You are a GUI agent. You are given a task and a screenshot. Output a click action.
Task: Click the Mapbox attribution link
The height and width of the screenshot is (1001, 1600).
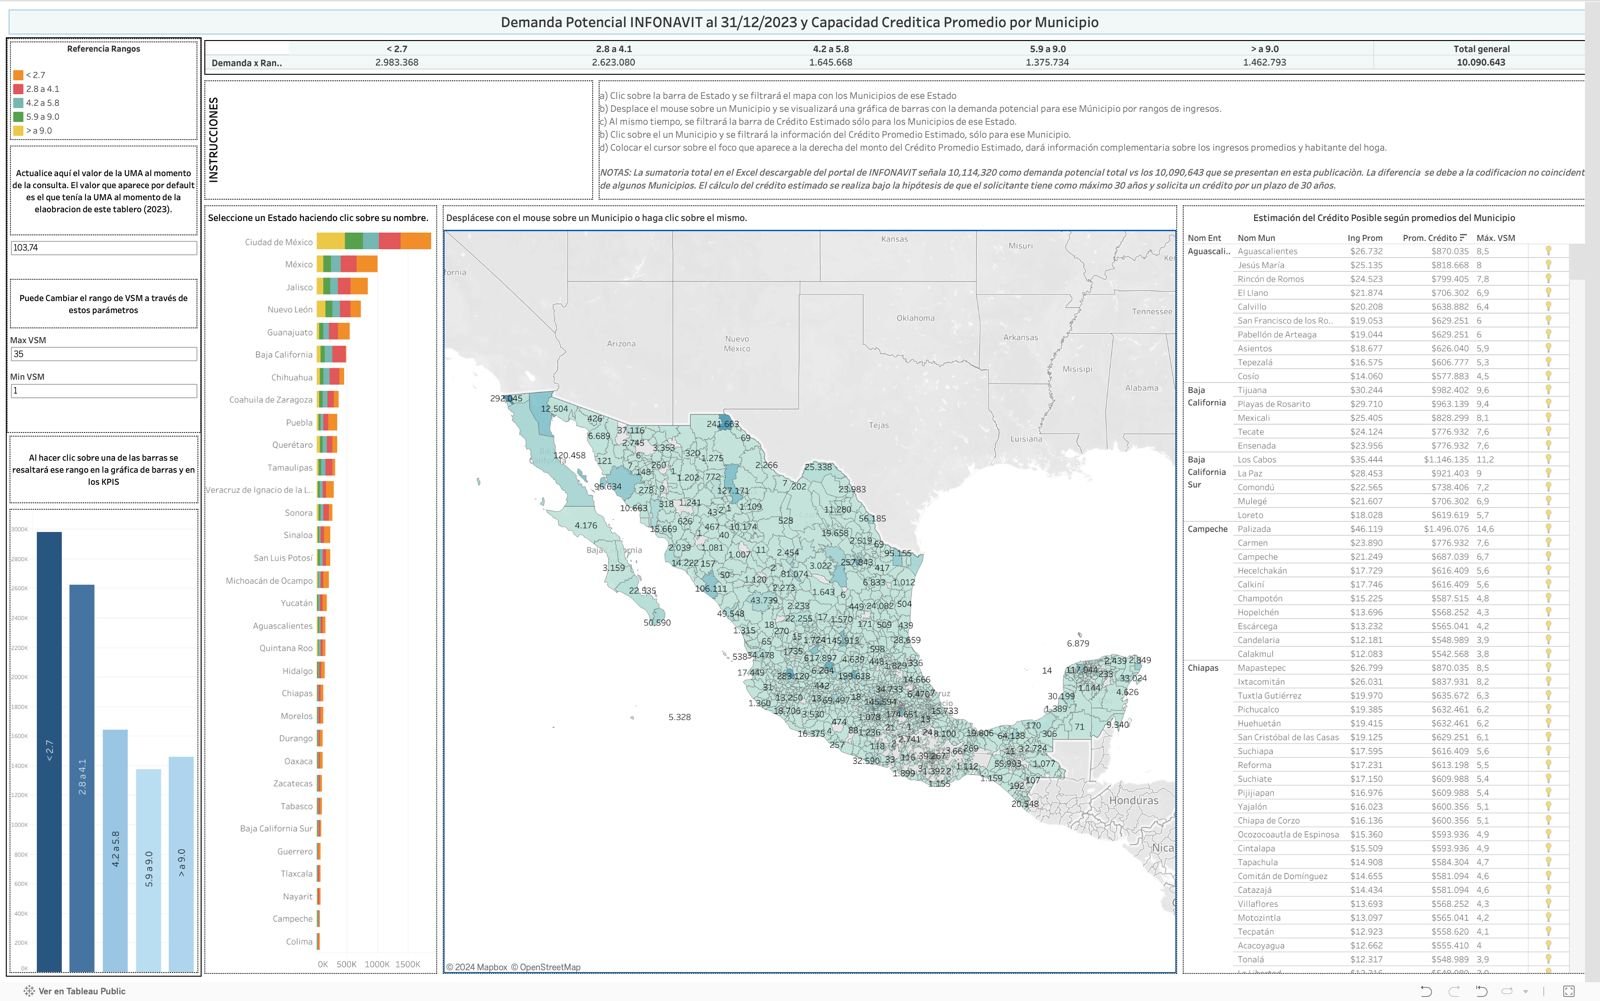(x=476, y=967)
